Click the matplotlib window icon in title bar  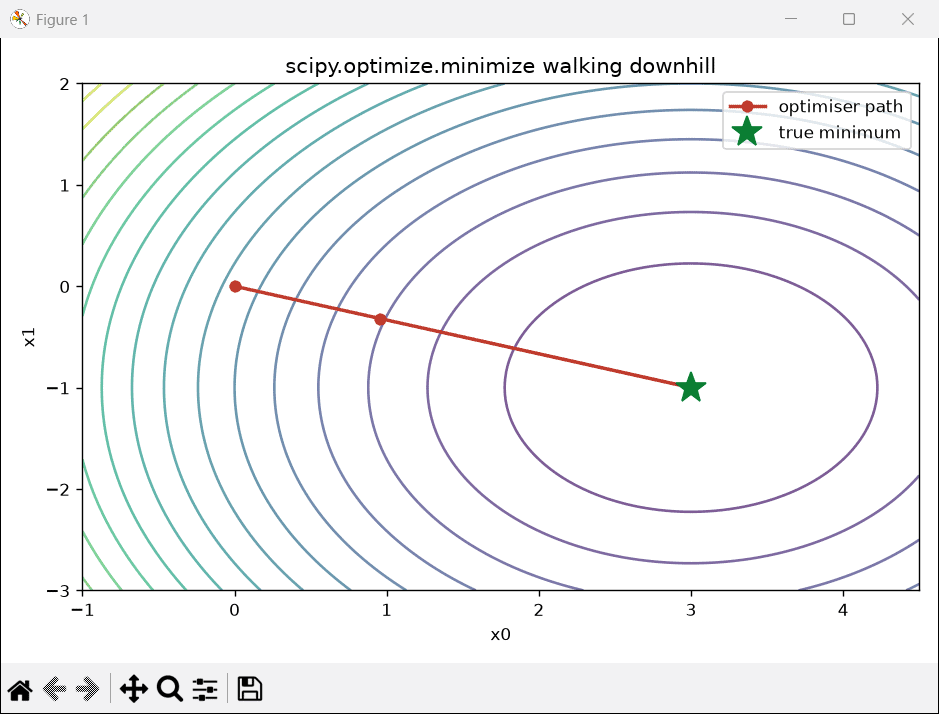pos(19,19)
